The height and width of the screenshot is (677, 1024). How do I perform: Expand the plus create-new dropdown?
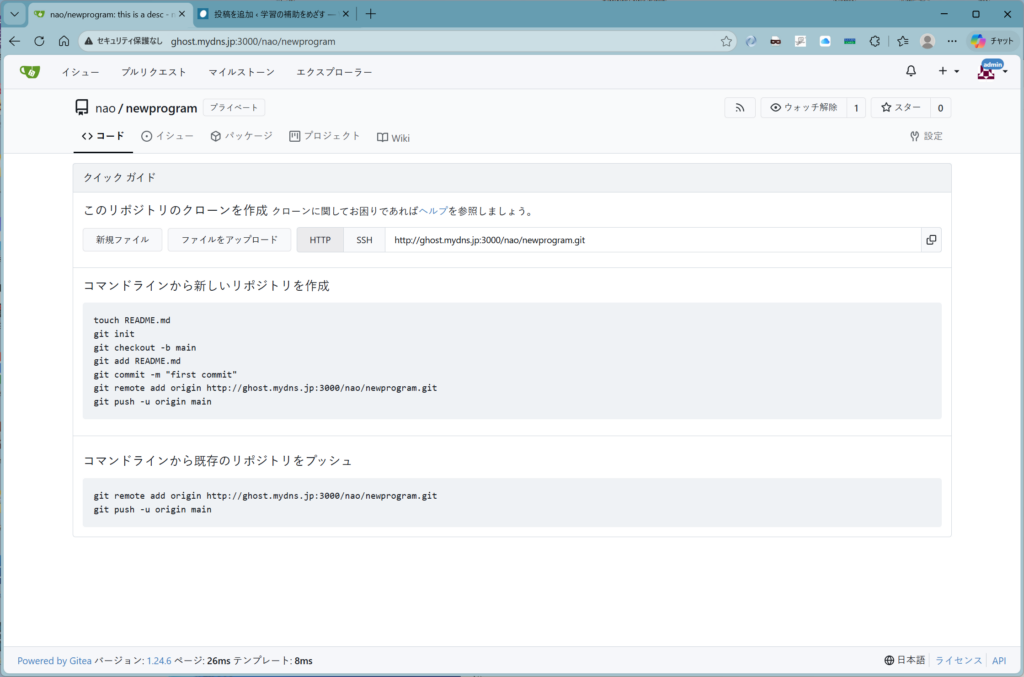pyautogui.click(x=948, y=72)
